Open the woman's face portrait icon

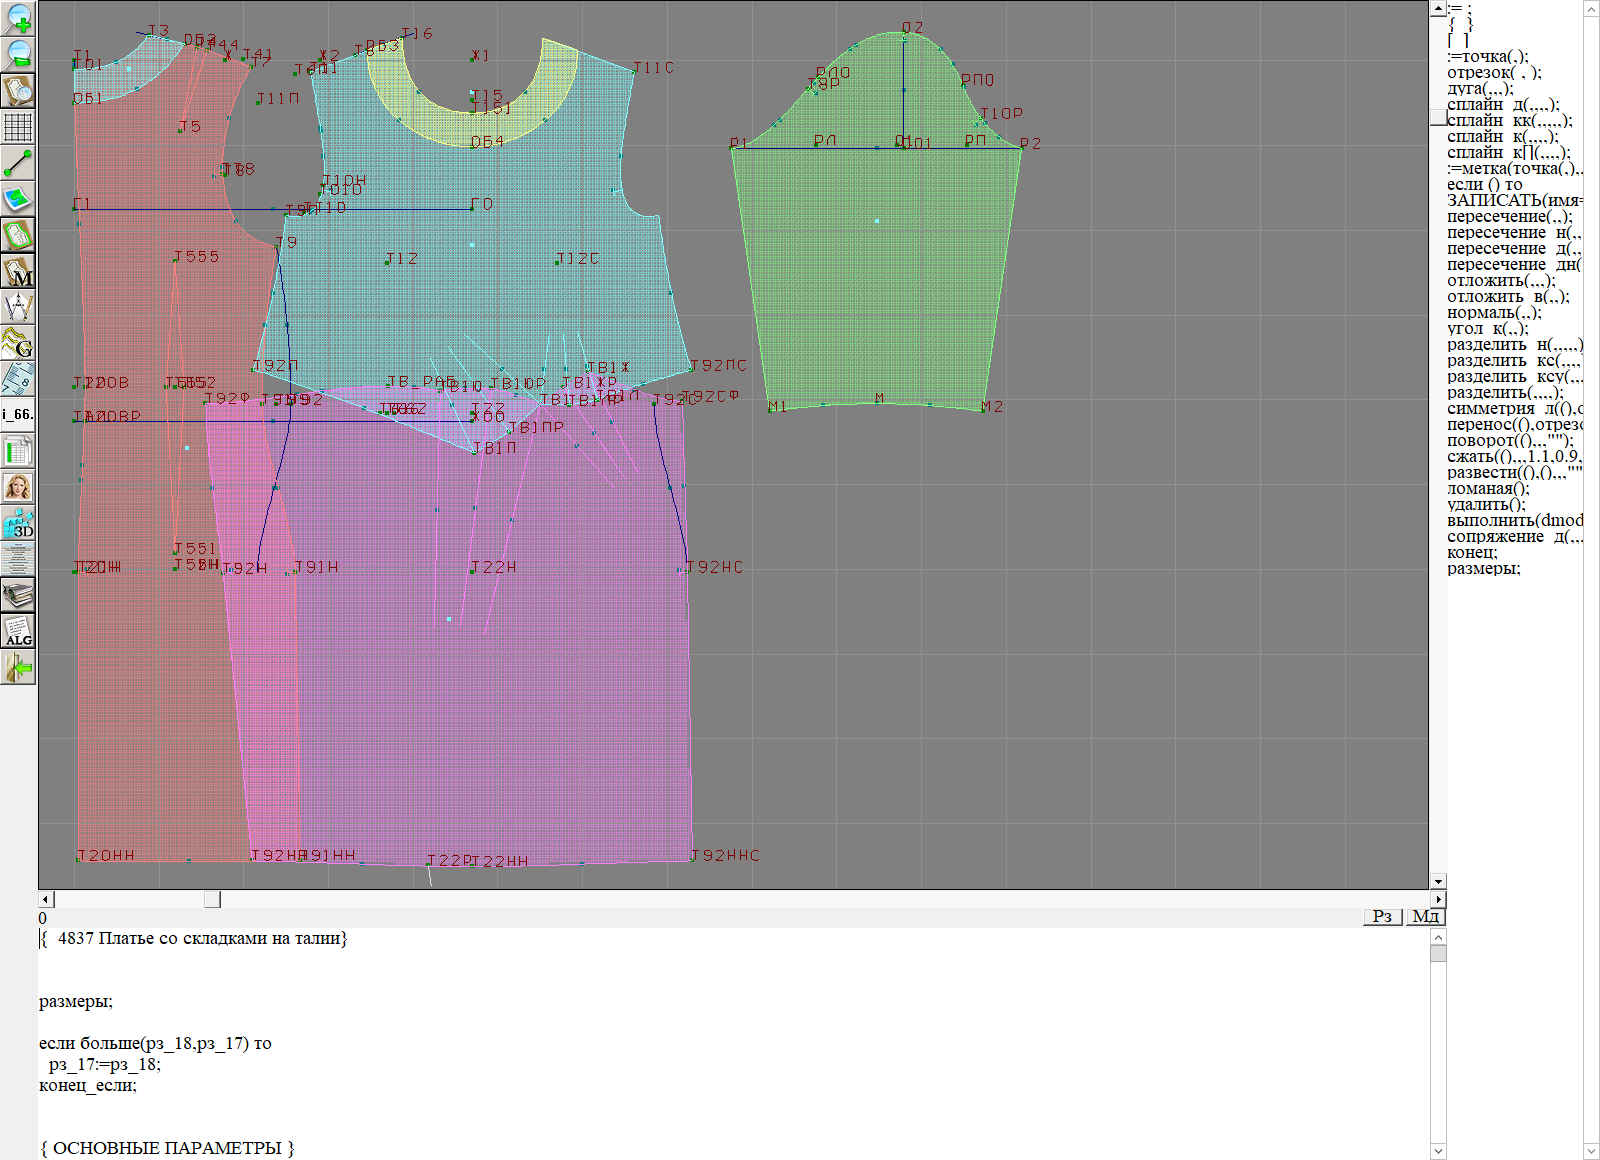(x=18, y=487)
